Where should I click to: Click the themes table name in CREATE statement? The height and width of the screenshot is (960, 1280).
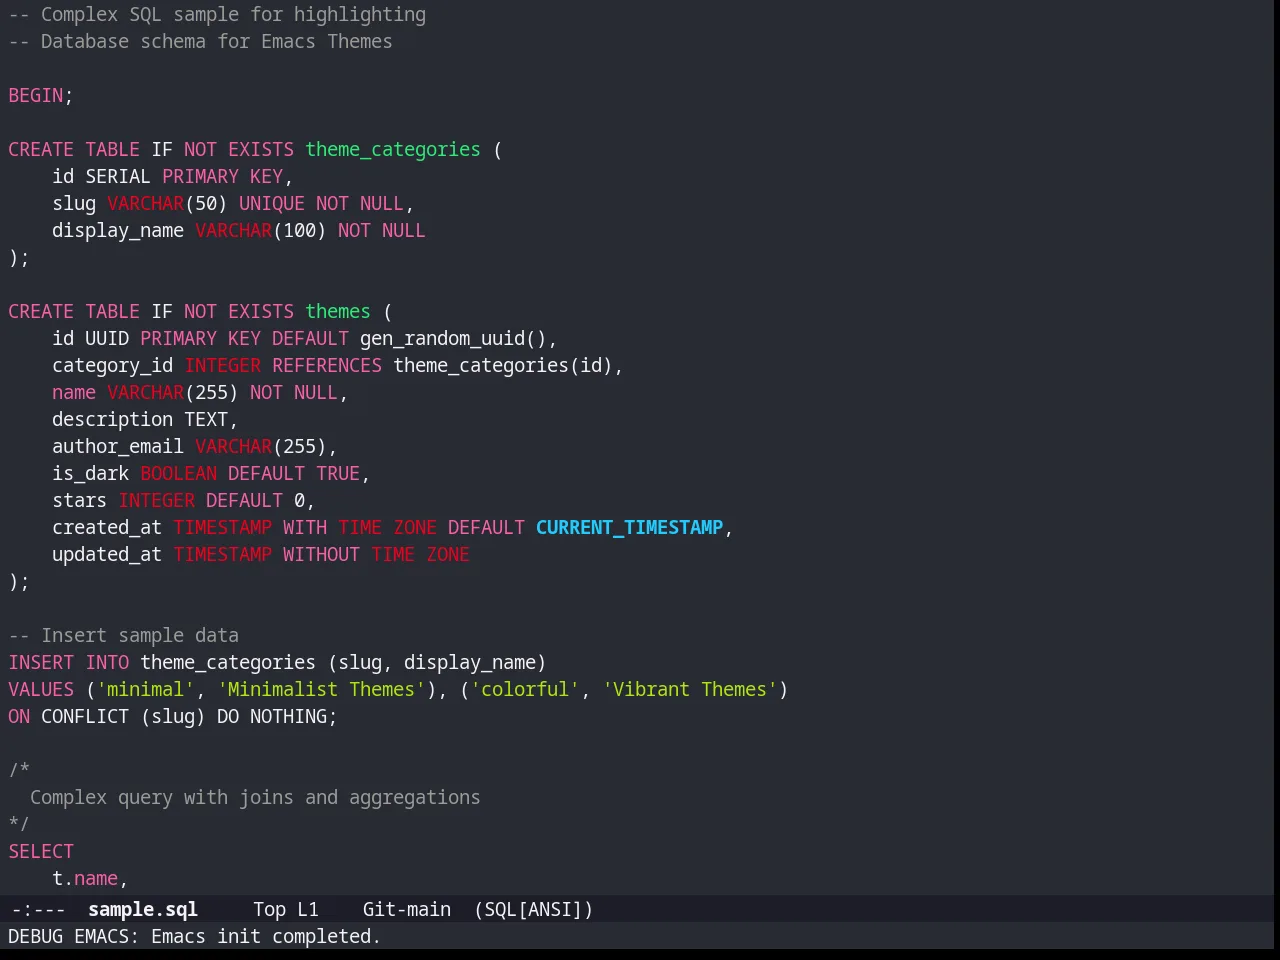pos(338,311)
